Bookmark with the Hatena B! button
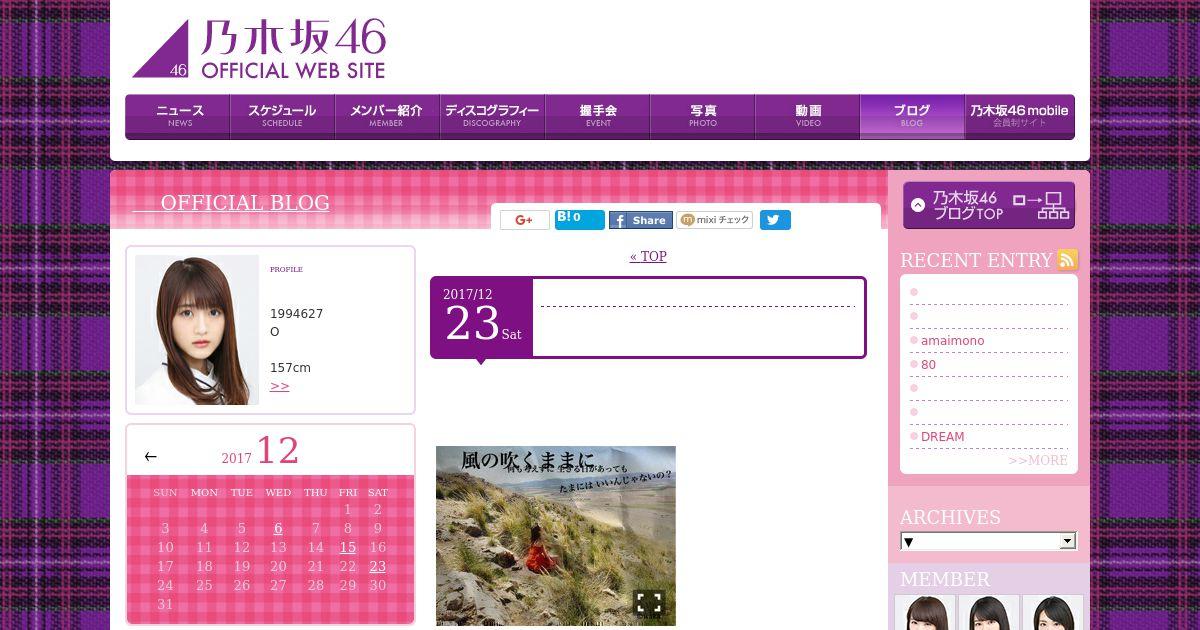The height and width of the screenshot is (630, 1200). tap(580, 220)
